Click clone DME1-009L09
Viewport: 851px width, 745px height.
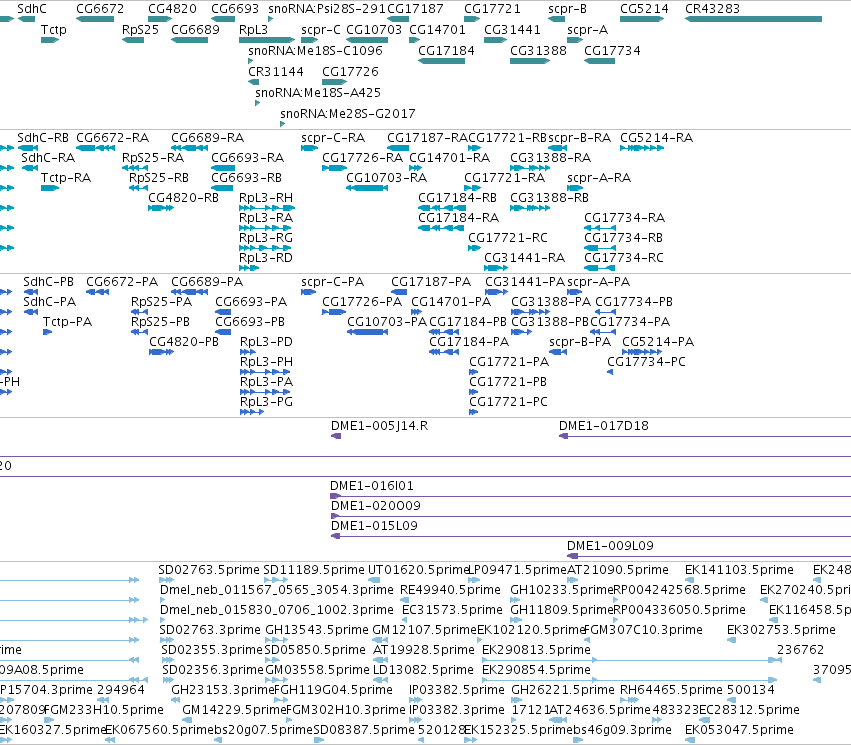pyautogui.click(x=610, y=546)
